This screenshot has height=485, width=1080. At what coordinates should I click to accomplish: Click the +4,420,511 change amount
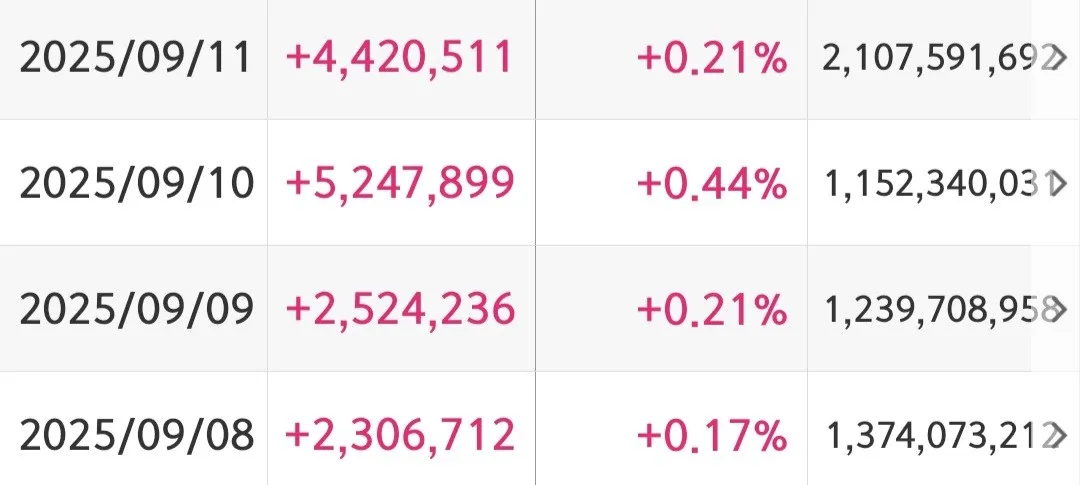(399, 59)
